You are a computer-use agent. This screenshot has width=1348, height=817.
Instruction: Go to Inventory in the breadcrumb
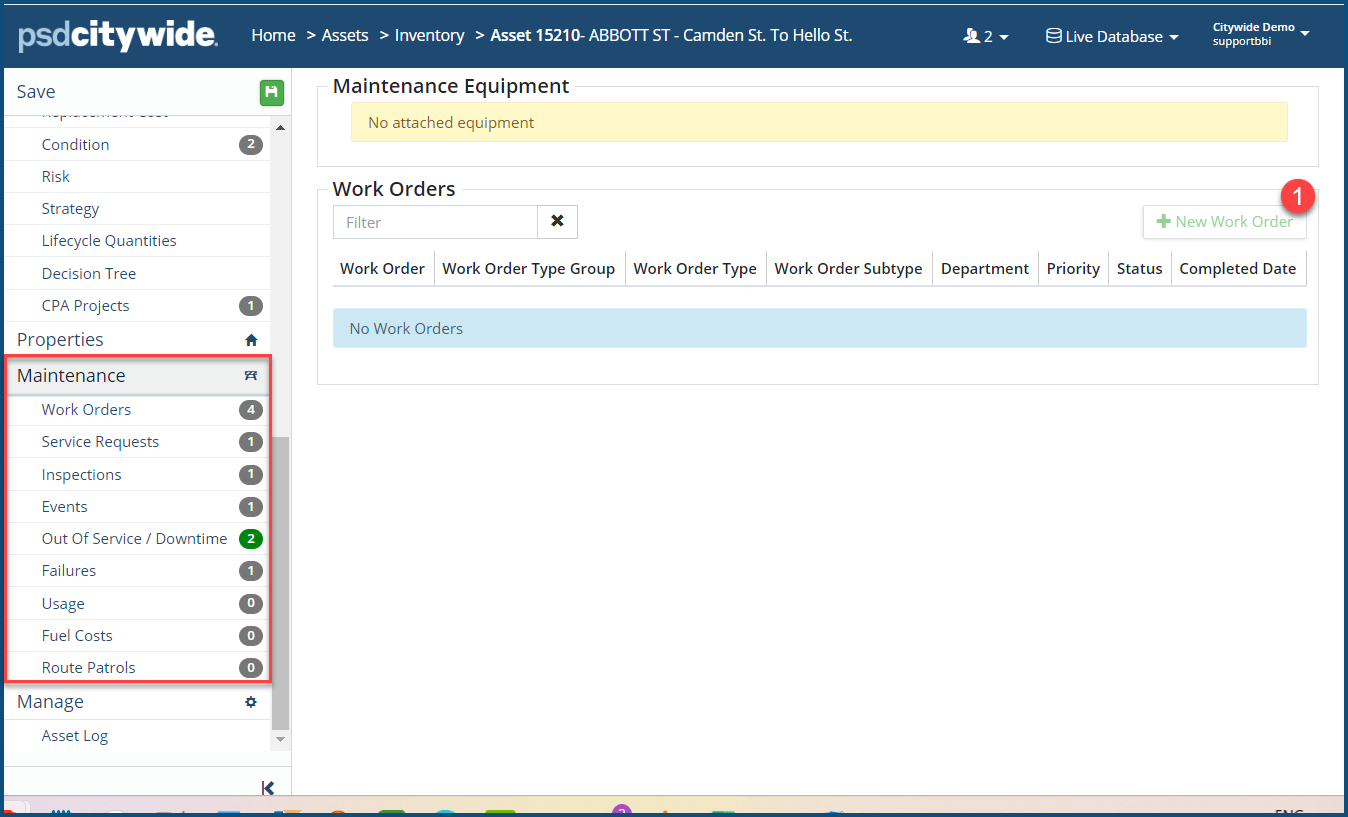[x=430, y=35]
